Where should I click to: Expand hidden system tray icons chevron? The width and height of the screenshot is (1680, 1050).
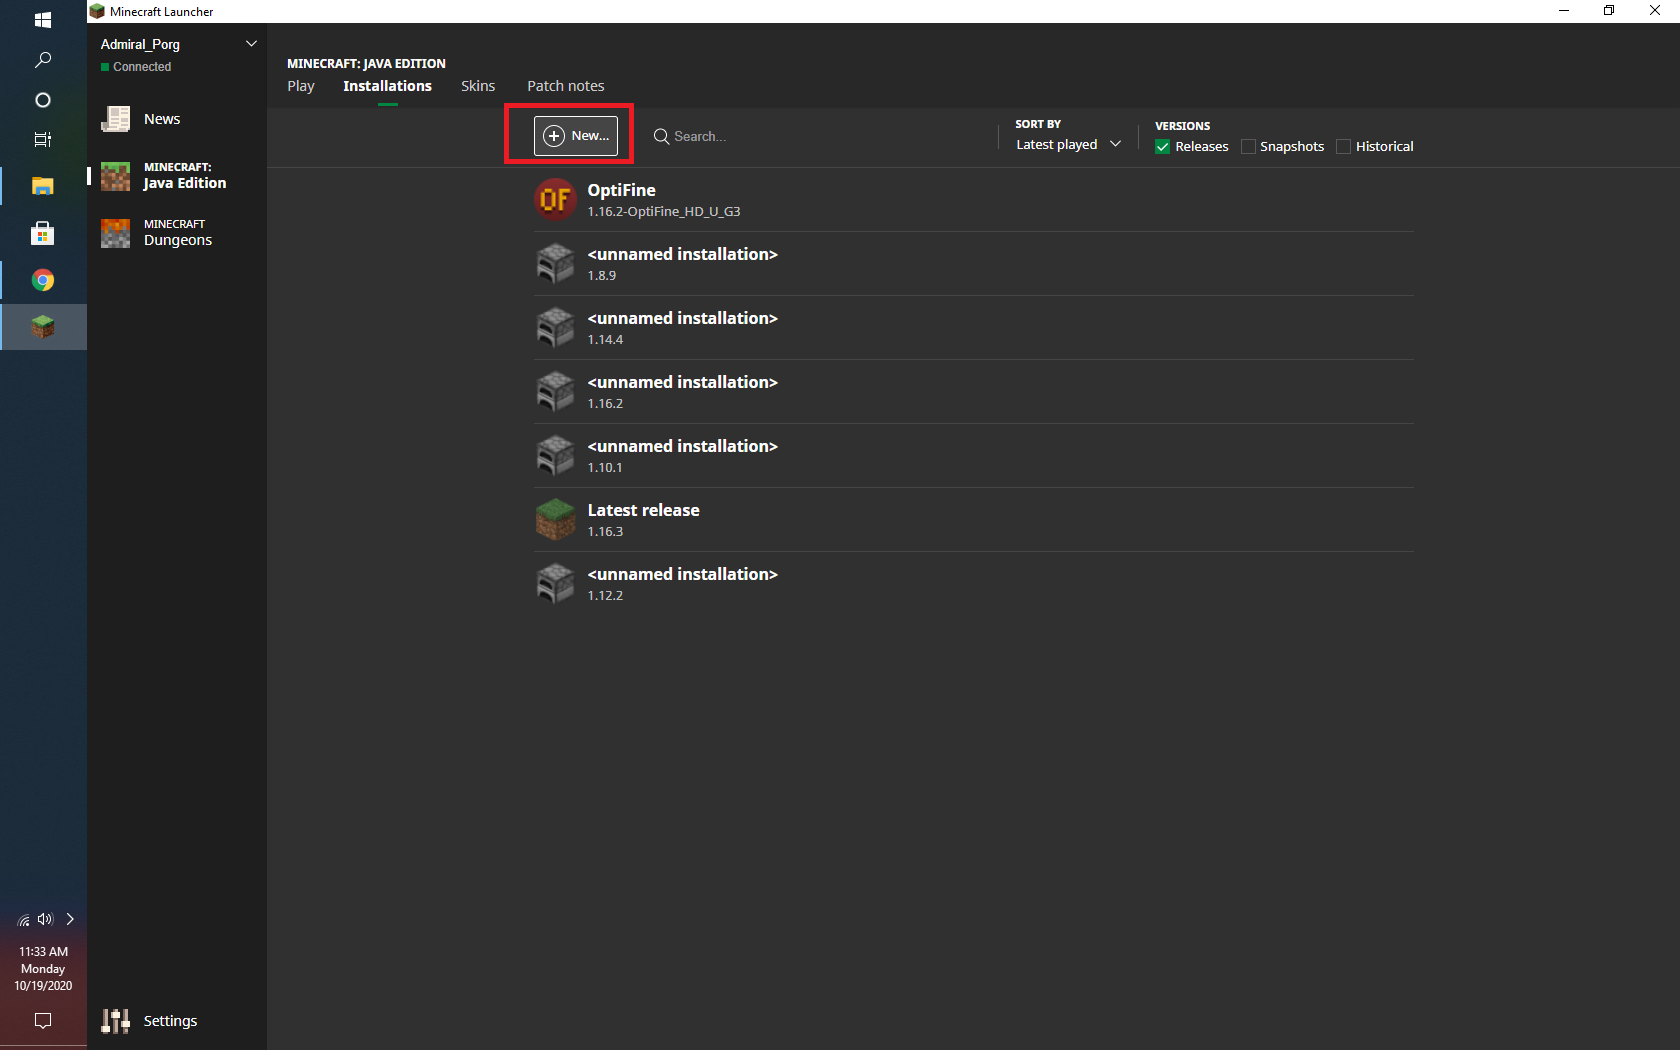(x=70, y=919)
